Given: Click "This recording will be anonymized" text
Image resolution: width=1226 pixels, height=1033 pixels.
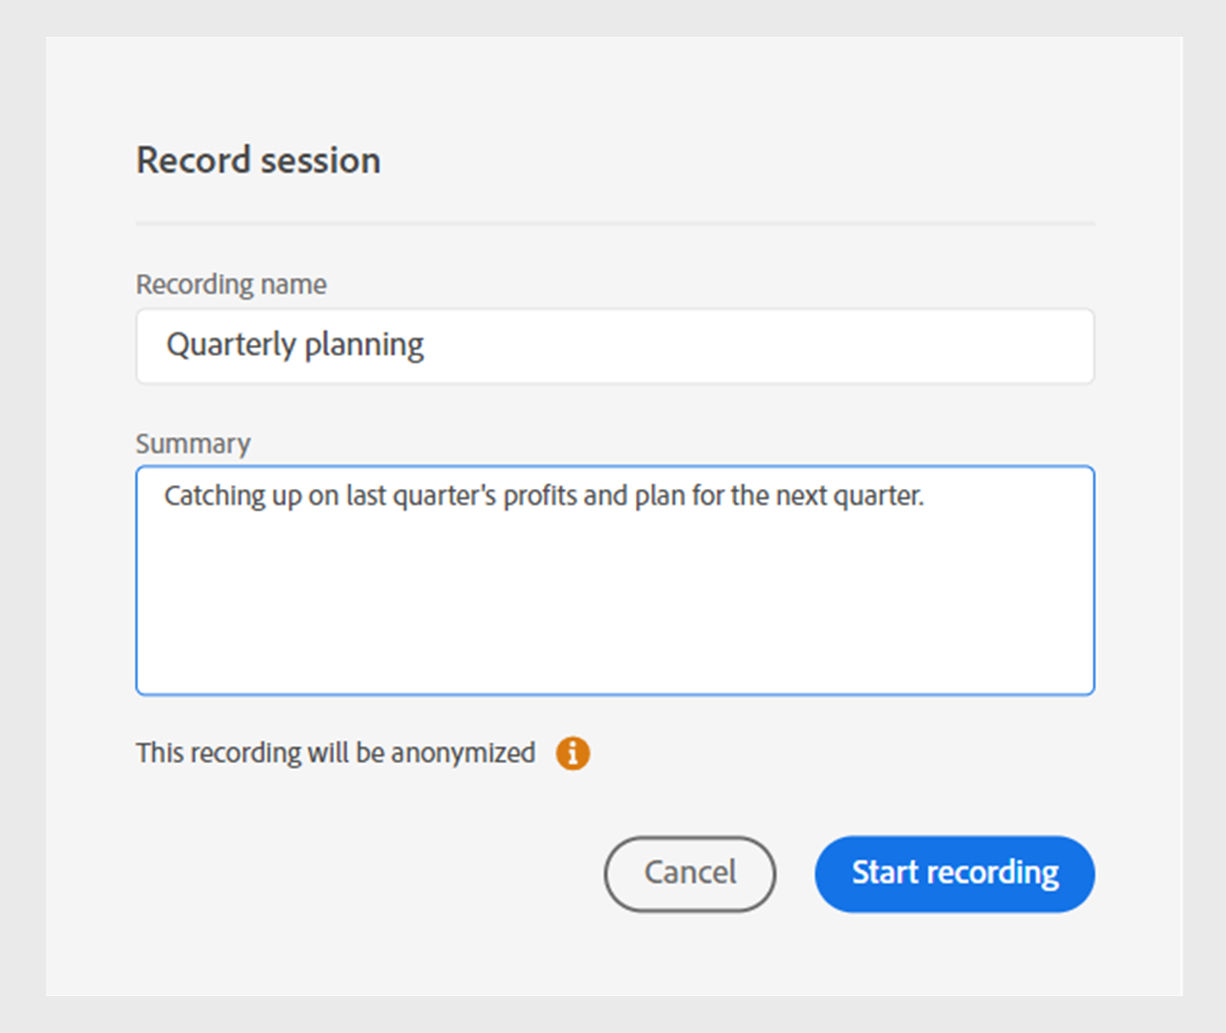Looking at the screenshot, I should coord(335,753).
